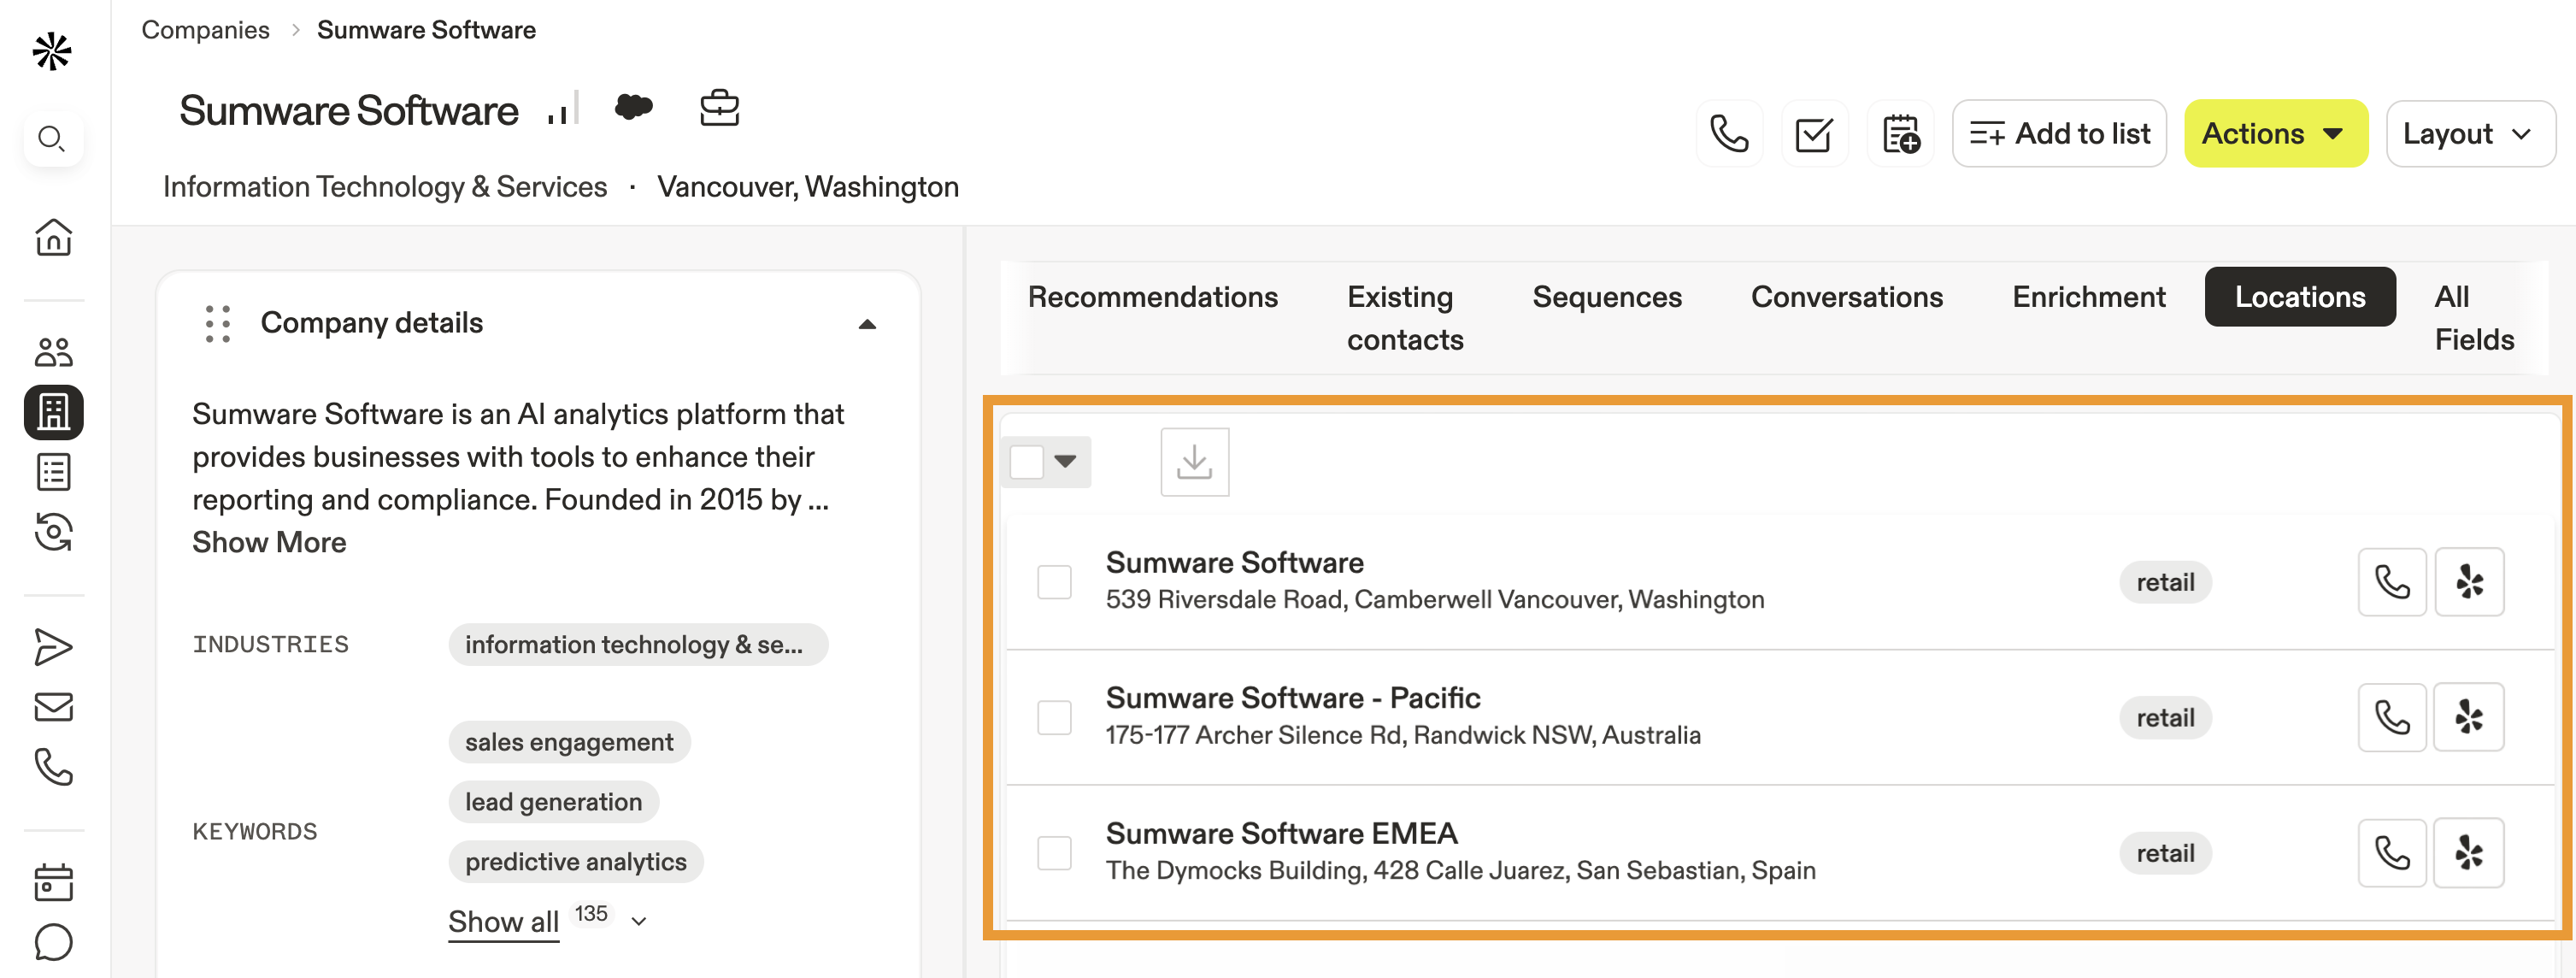
Task: Open the Actions dropdown menu
Action: click(x=2275, y=134)
